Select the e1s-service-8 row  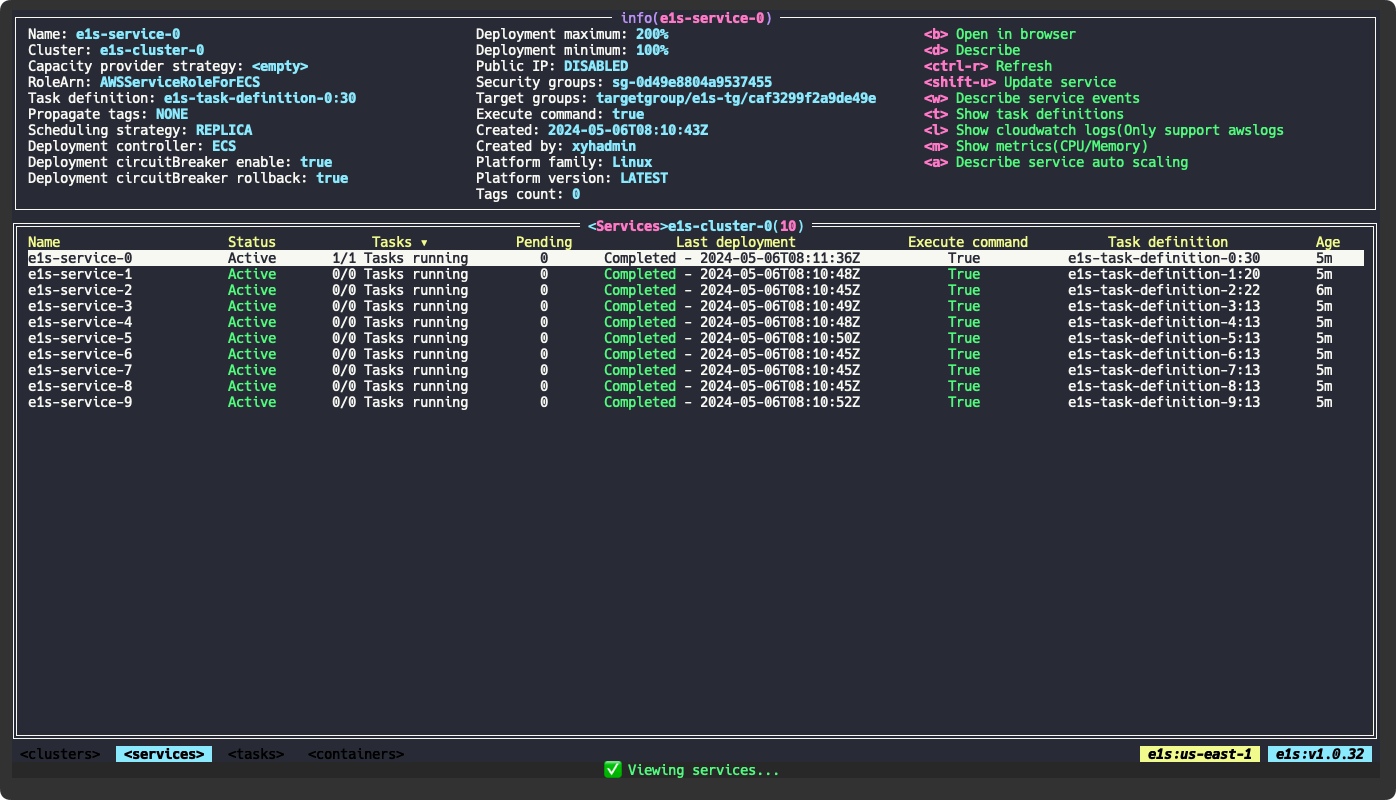[696, 386]
